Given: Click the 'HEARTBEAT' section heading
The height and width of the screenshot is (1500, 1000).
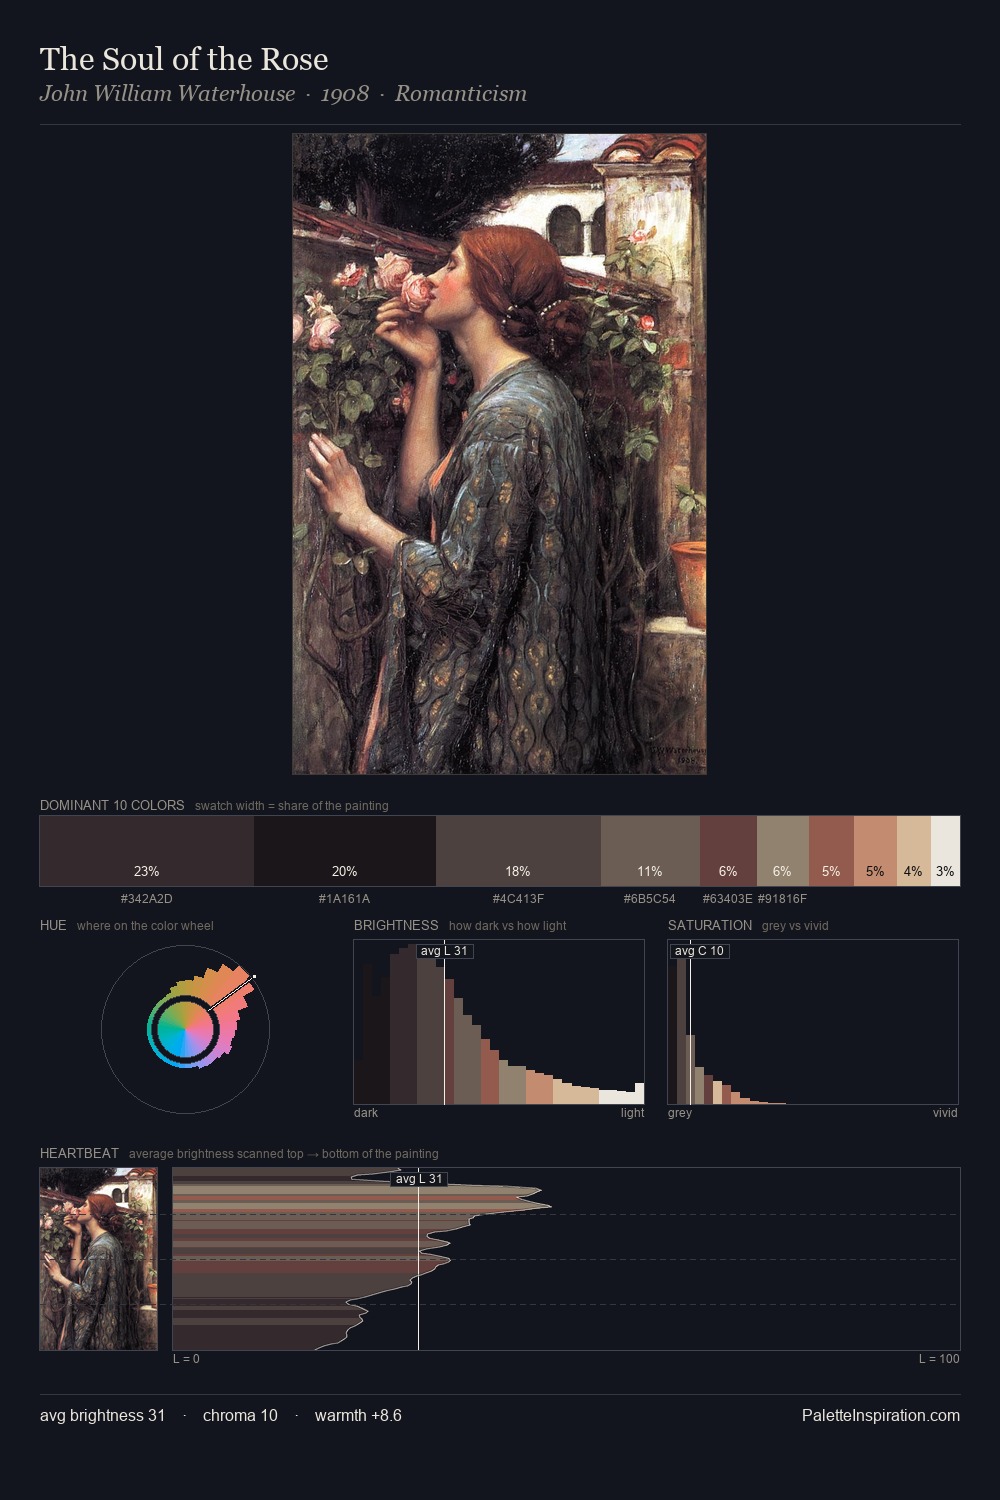Looking at the screenshot, I should (79, 1153).
